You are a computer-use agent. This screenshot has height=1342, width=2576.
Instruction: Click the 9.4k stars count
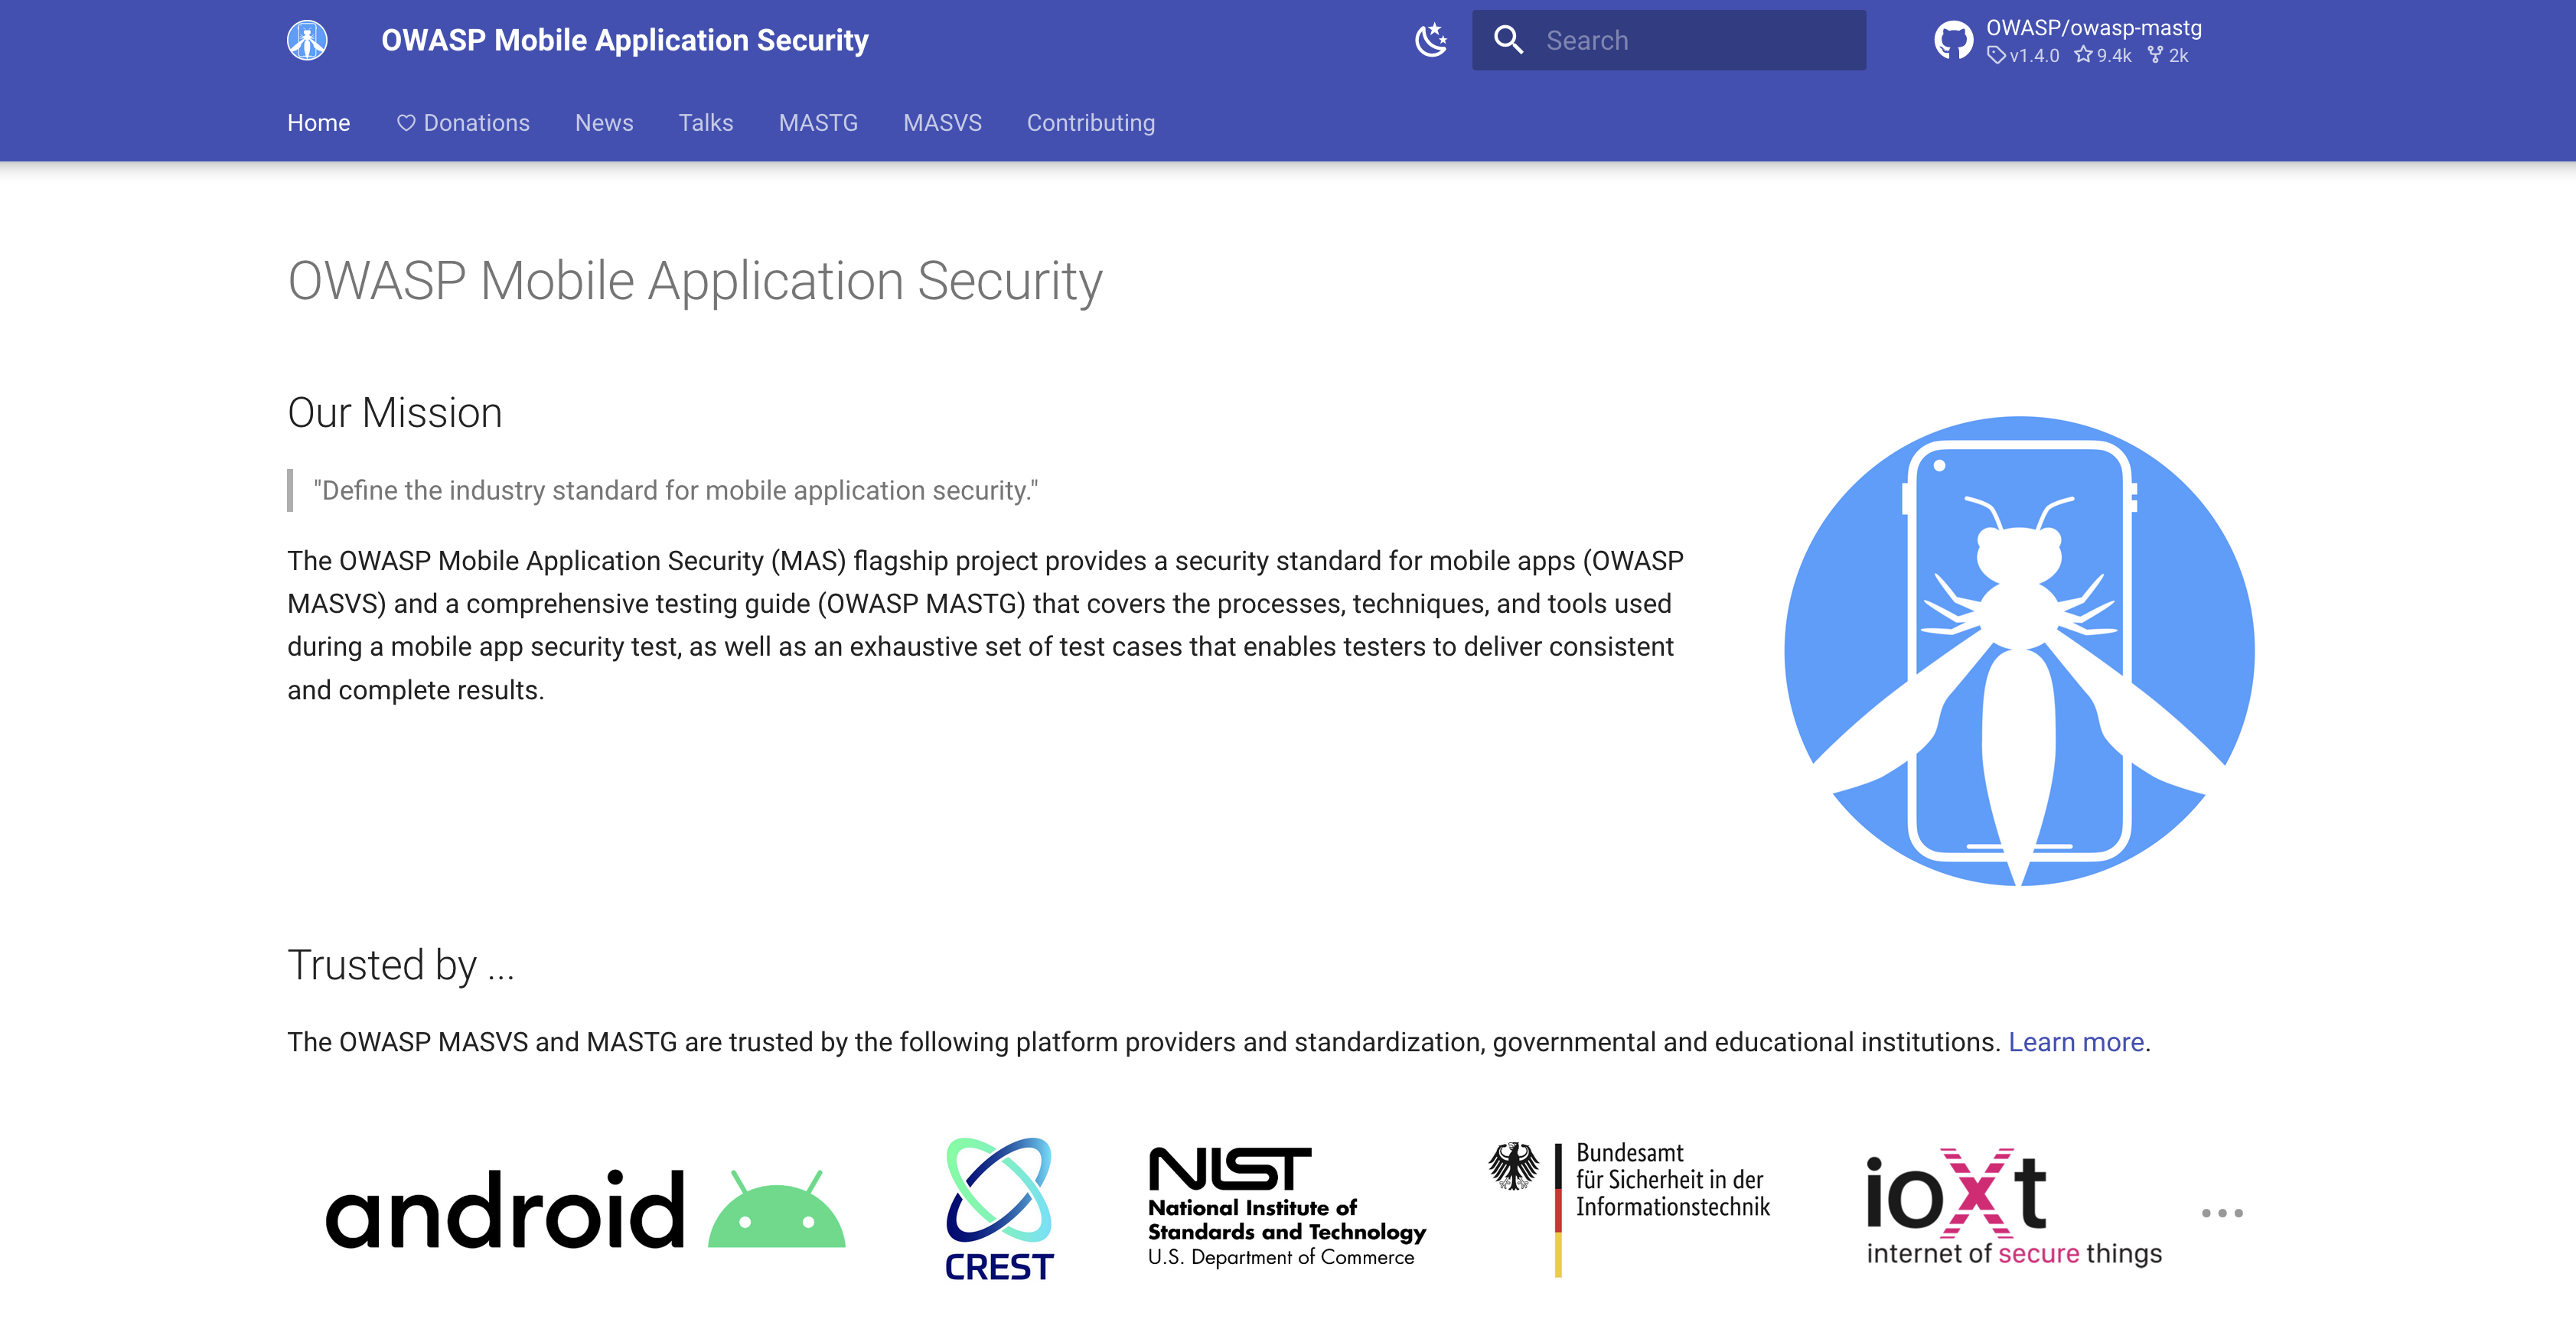(x=2103, y=55)
